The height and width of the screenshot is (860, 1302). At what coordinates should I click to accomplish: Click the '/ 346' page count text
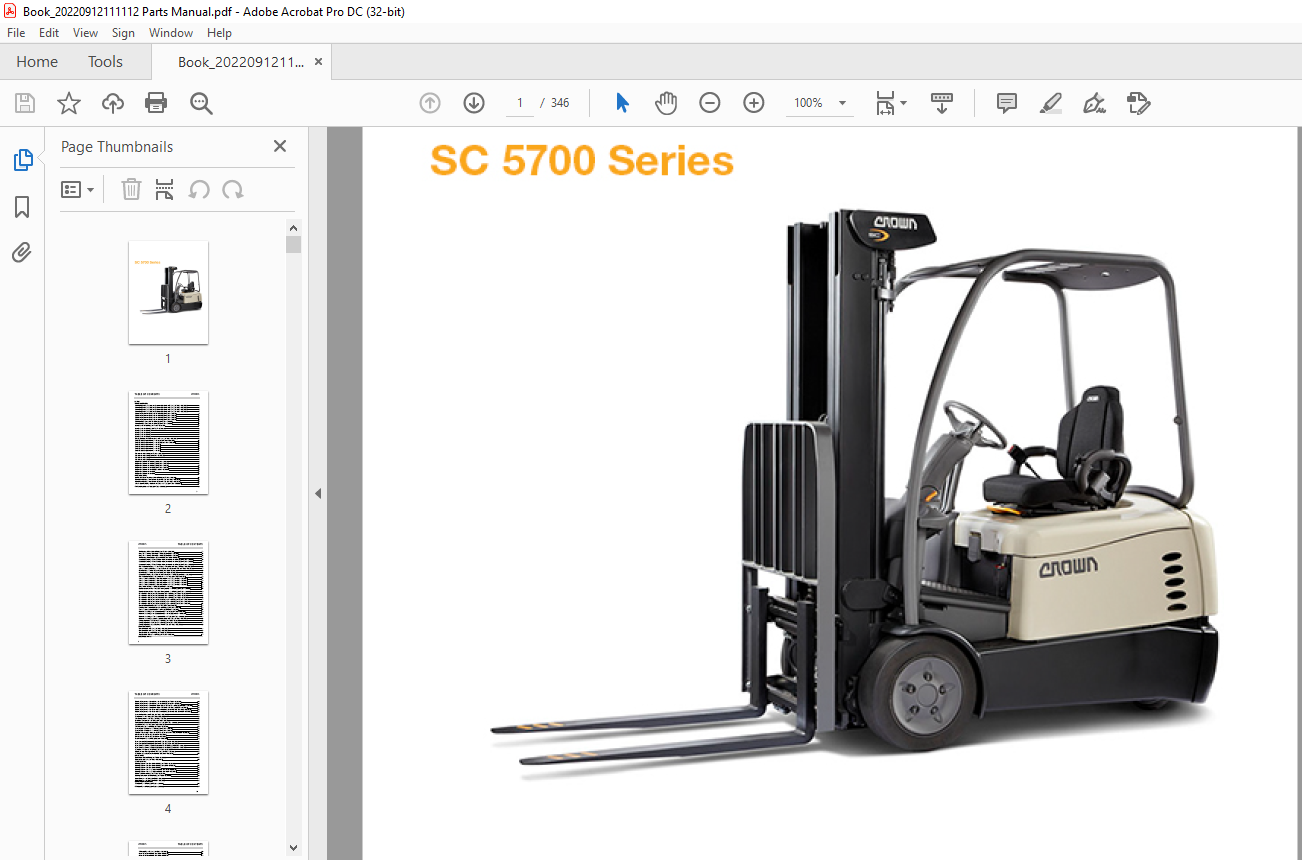pos(555,103)
